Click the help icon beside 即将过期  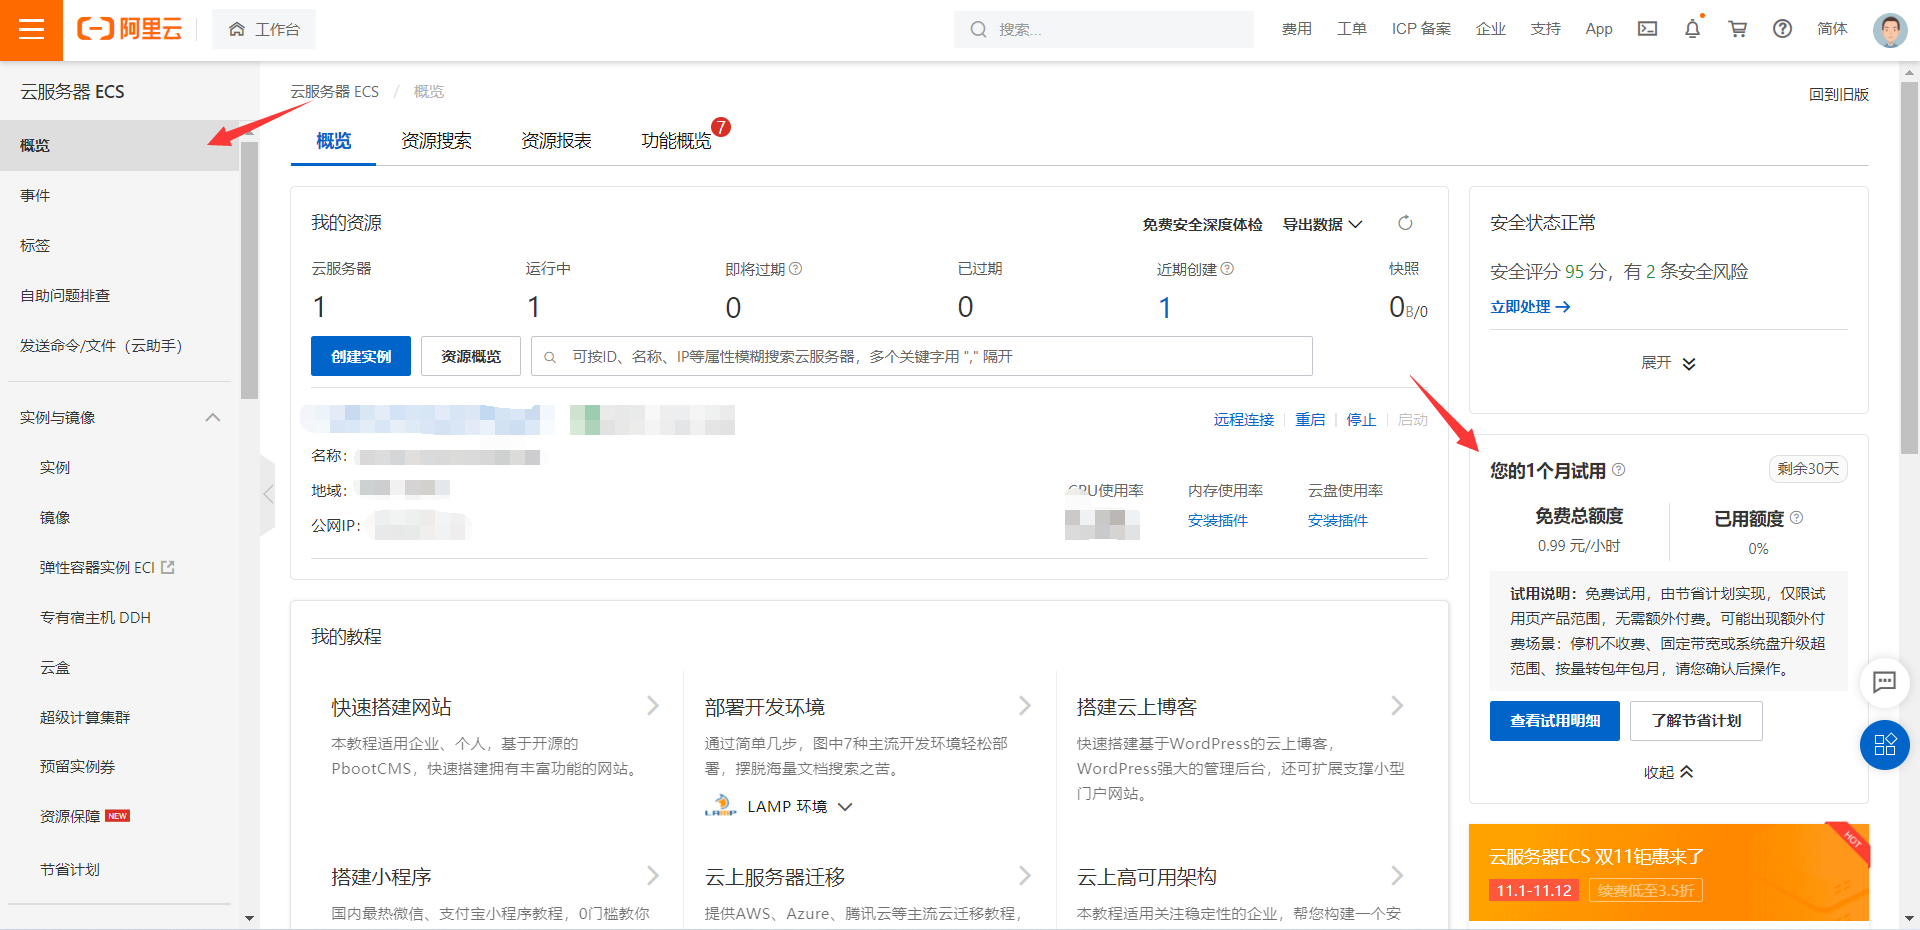point(796,269)
